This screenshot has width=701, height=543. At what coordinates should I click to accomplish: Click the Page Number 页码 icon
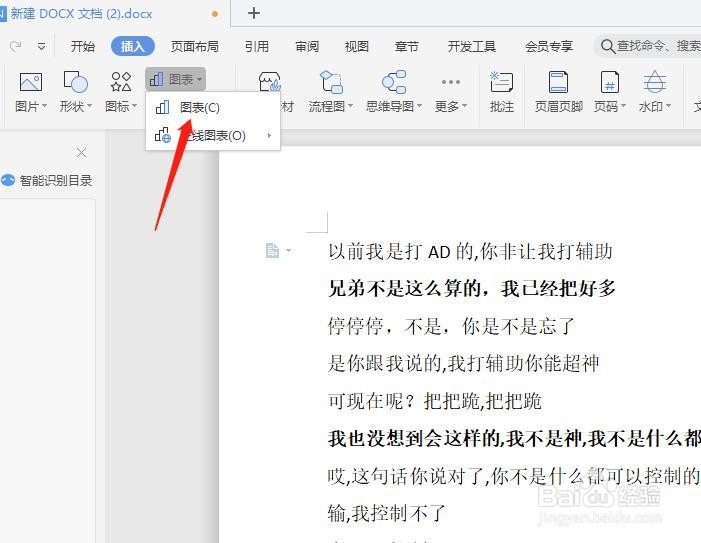(609, 82)
